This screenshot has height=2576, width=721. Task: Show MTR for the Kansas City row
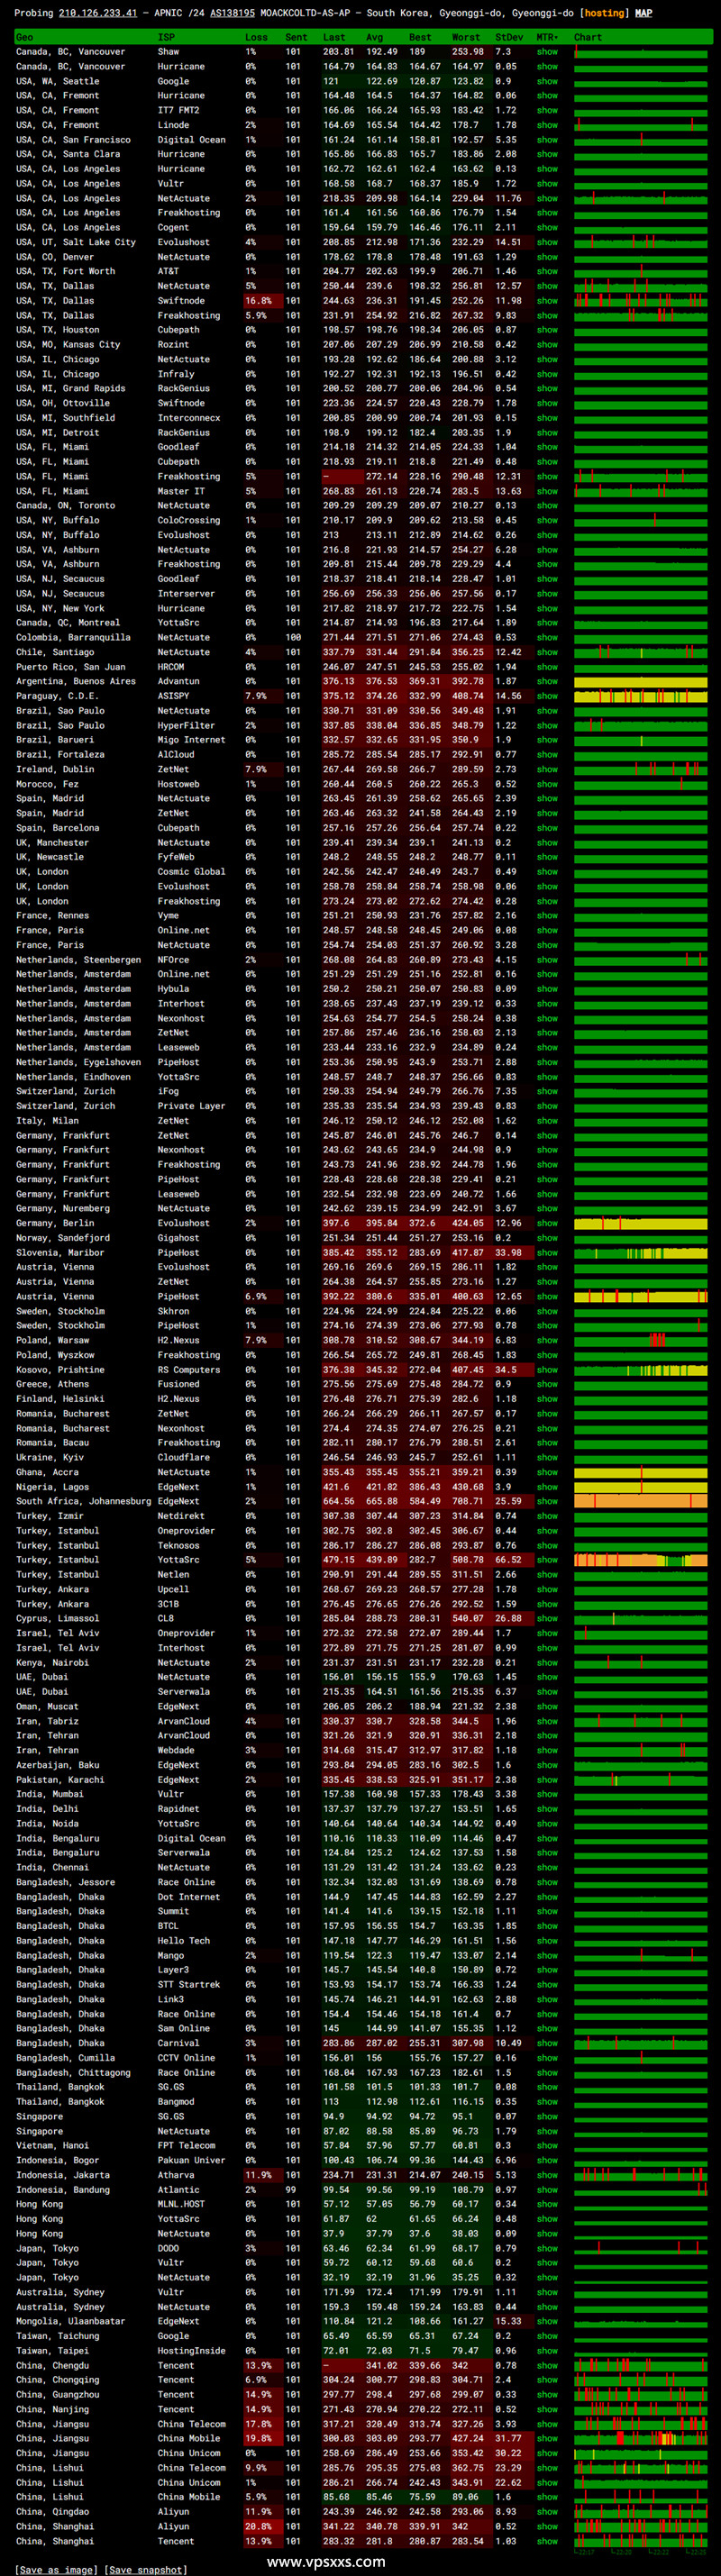point(547,344)
